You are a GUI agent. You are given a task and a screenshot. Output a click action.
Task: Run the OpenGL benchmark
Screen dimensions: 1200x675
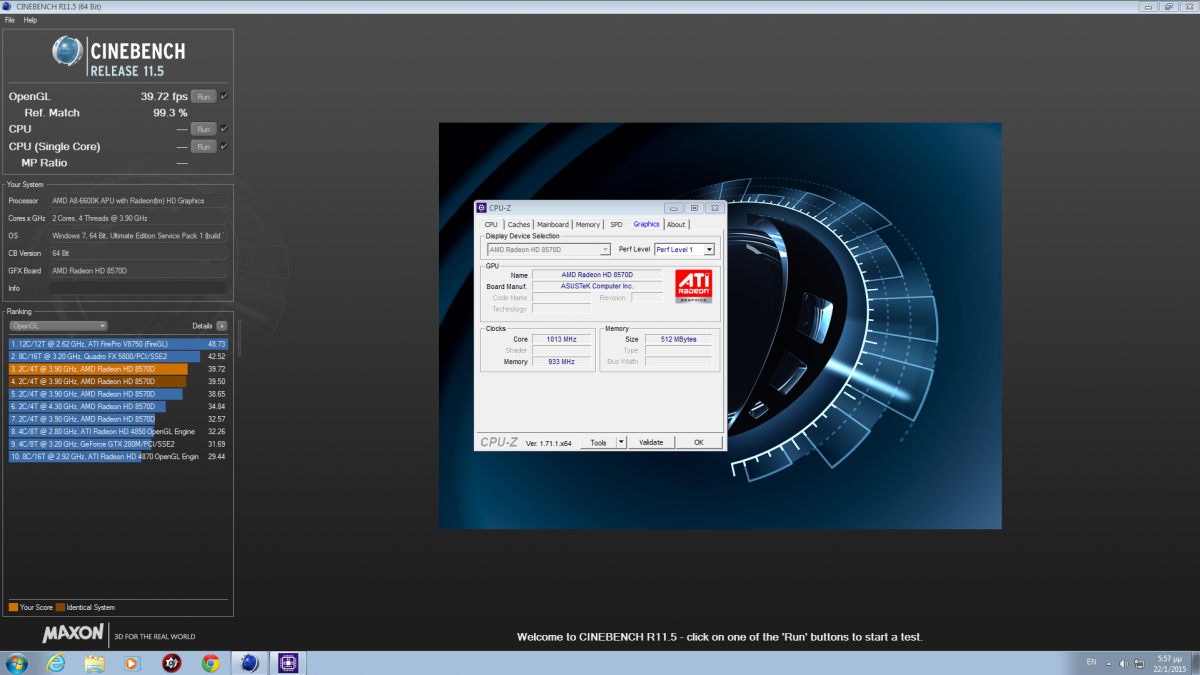(x=203, y=96)
